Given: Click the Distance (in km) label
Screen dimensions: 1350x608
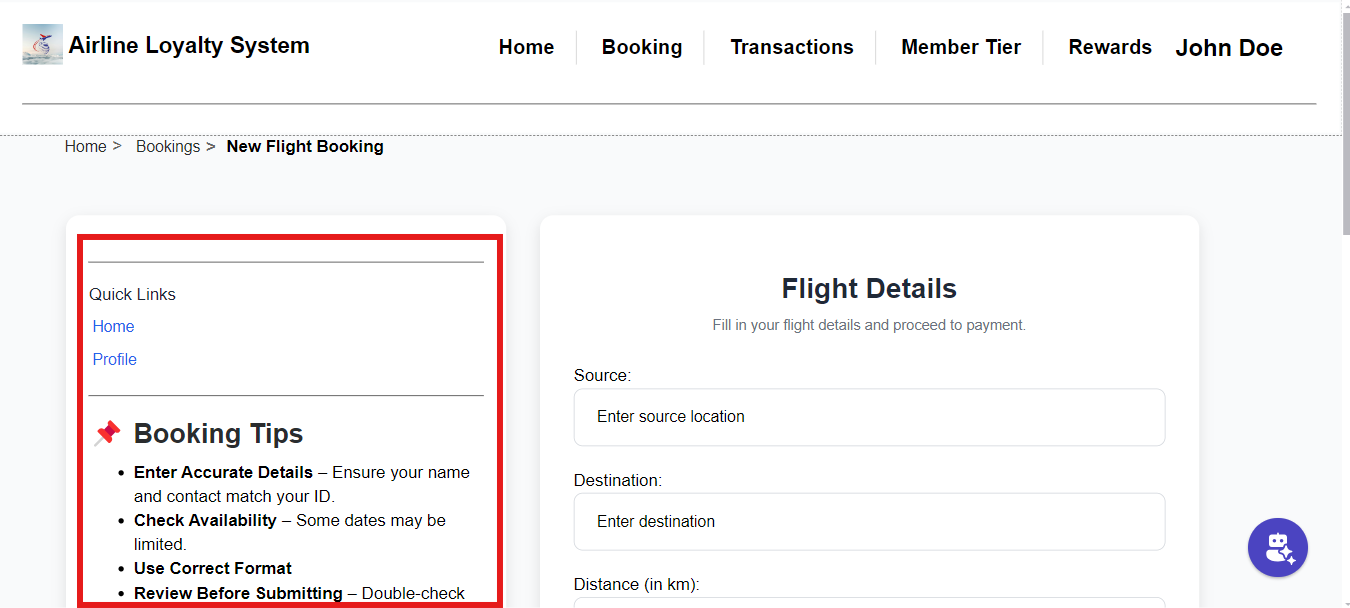Looking at the screenshot, I should tap(636, 584).
